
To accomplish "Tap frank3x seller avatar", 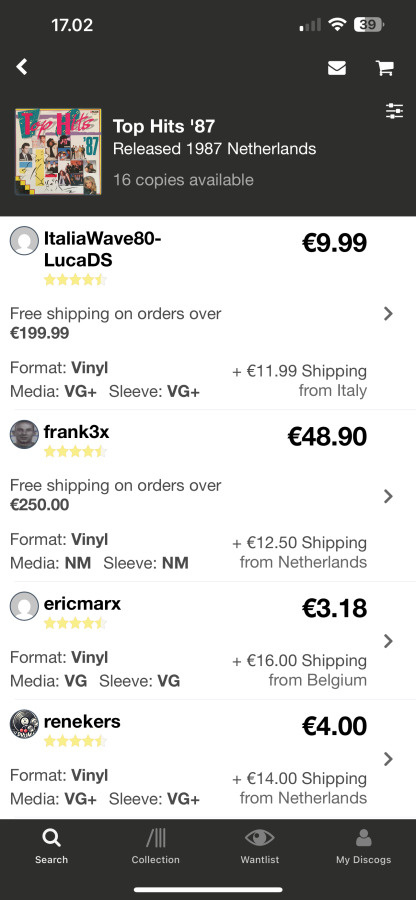I will (x=24, y=435).
